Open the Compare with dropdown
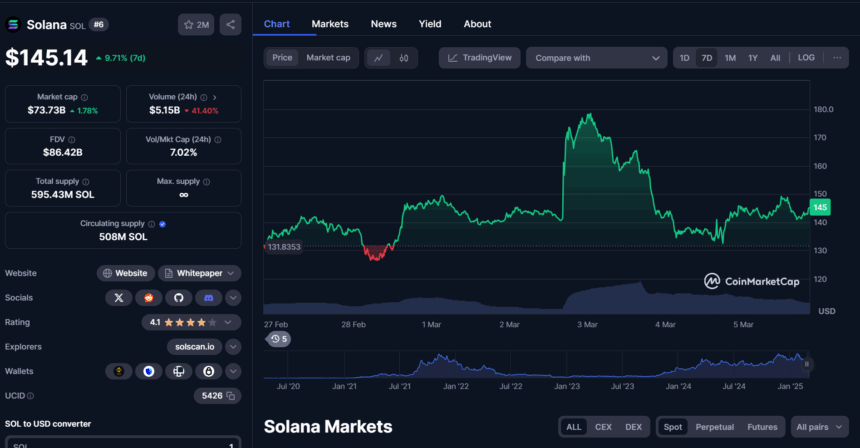Screen dimensions: 860x448 (596, 58)
